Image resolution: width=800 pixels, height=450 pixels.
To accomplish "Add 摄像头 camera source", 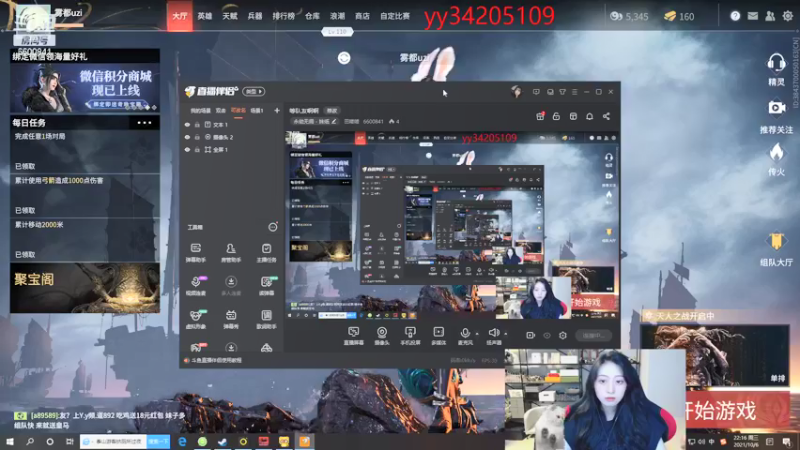I will pyautogui.click(x=382, y=336).
